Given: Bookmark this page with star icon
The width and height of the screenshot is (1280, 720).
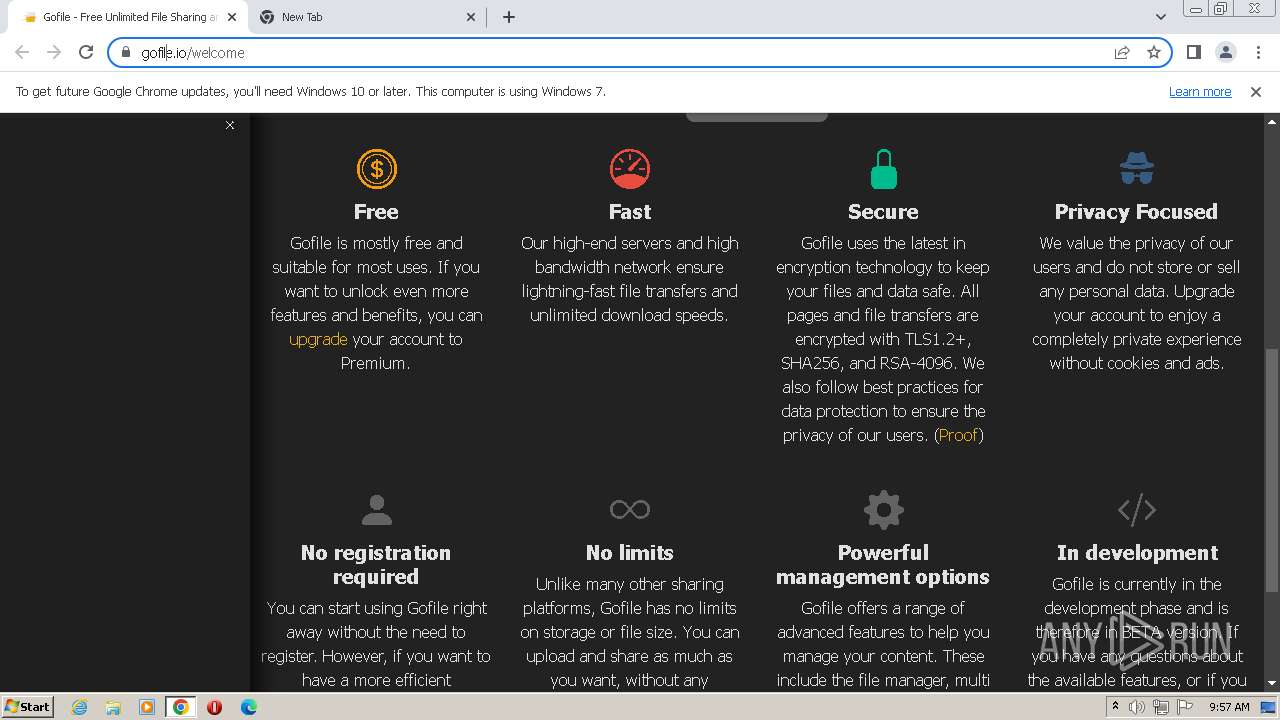Looking at the screenshot, I should tap(1154, 52).
